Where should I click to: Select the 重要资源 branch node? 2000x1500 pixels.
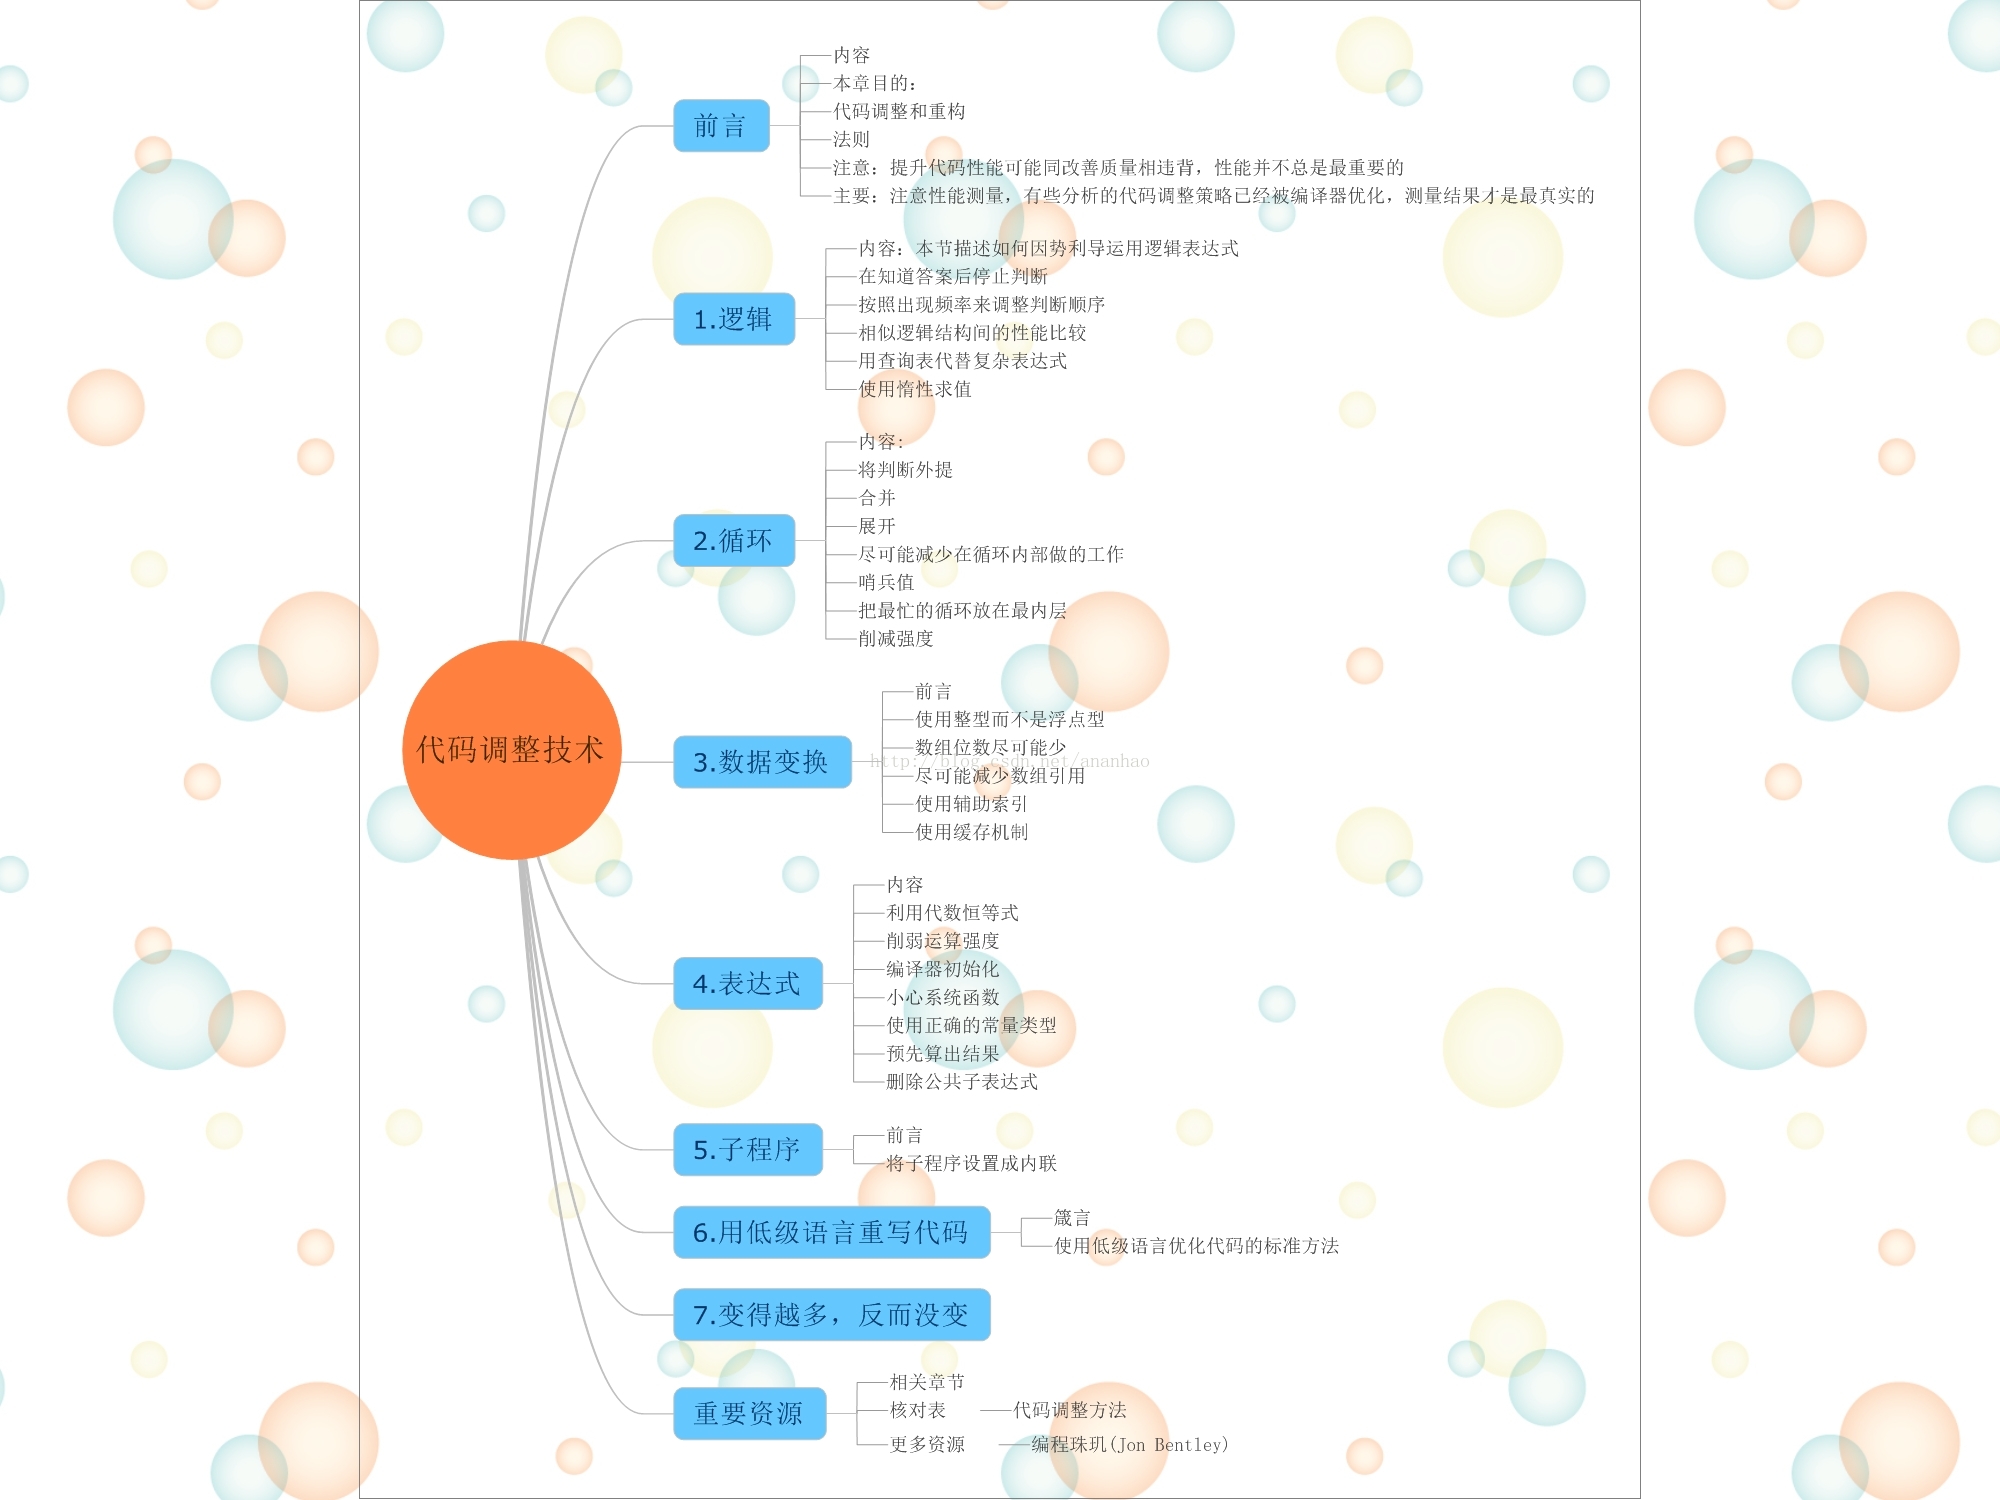[x=749, y=1413]
